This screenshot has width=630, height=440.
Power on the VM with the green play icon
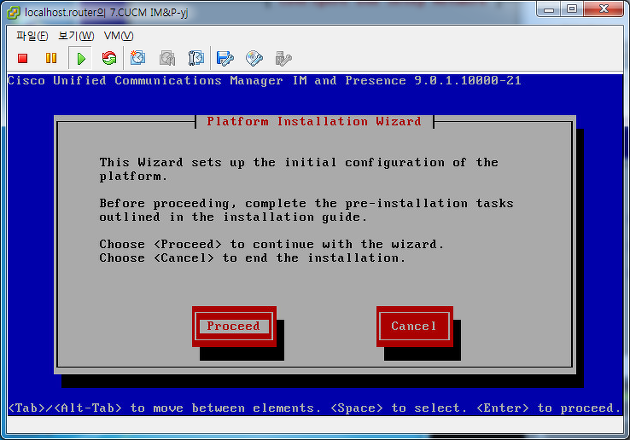click(81, 59)
